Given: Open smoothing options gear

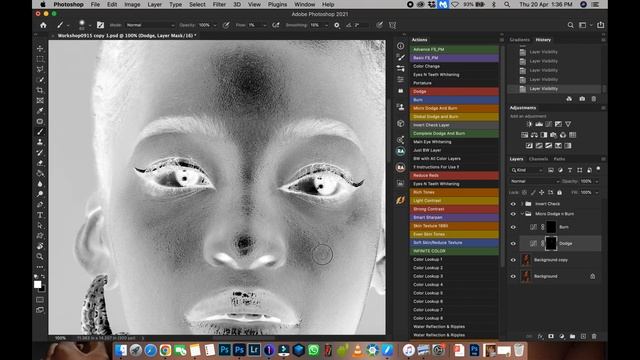Looking at the screenshot, I should click(x=337, y=25).
